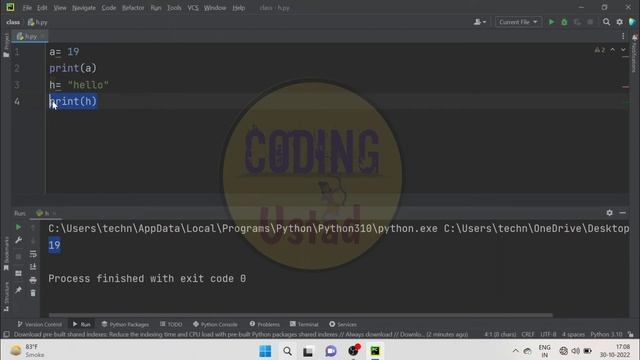
Task: Jump to previous highlighted problem arrow
Action: (x=613, y=50)
